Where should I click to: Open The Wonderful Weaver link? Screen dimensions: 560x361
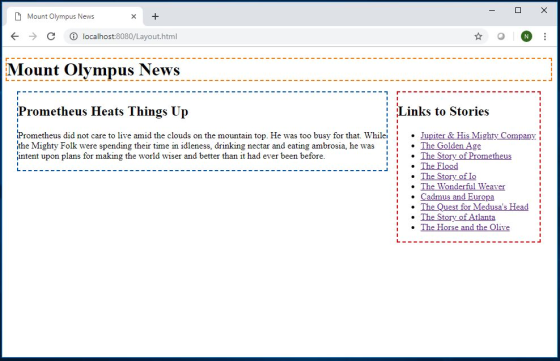(462, 186)
